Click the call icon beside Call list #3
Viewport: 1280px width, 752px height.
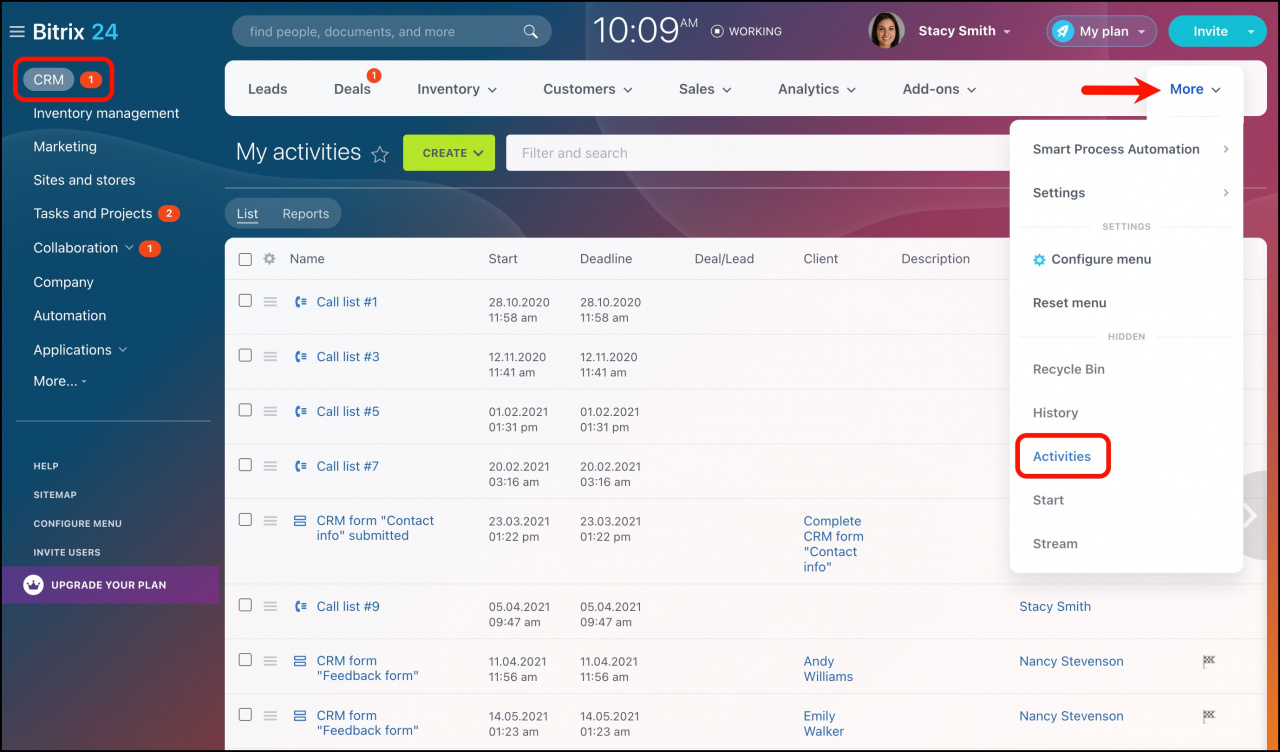point(300,357)
